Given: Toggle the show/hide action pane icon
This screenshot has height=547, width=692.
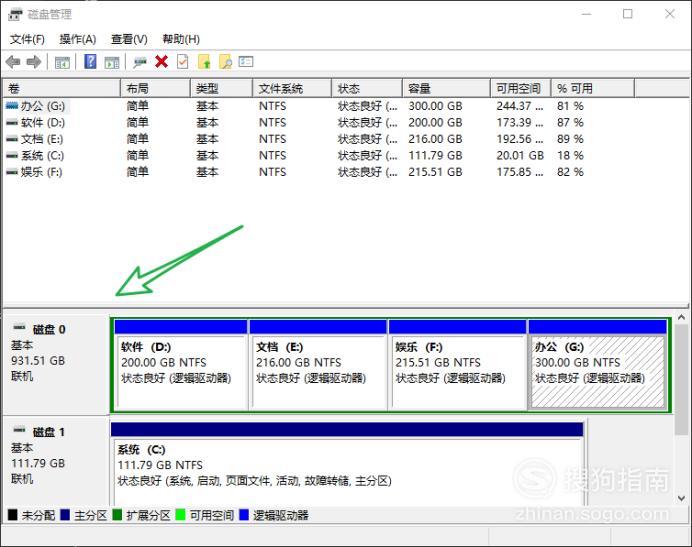Looking at the screenshot, I should pyautogui.click(x=112, y=62).
